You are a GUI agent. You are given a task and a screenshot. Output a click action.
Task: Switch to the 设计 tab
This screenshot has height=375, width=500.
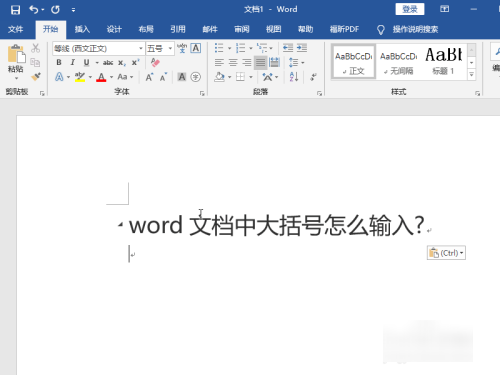114,29
